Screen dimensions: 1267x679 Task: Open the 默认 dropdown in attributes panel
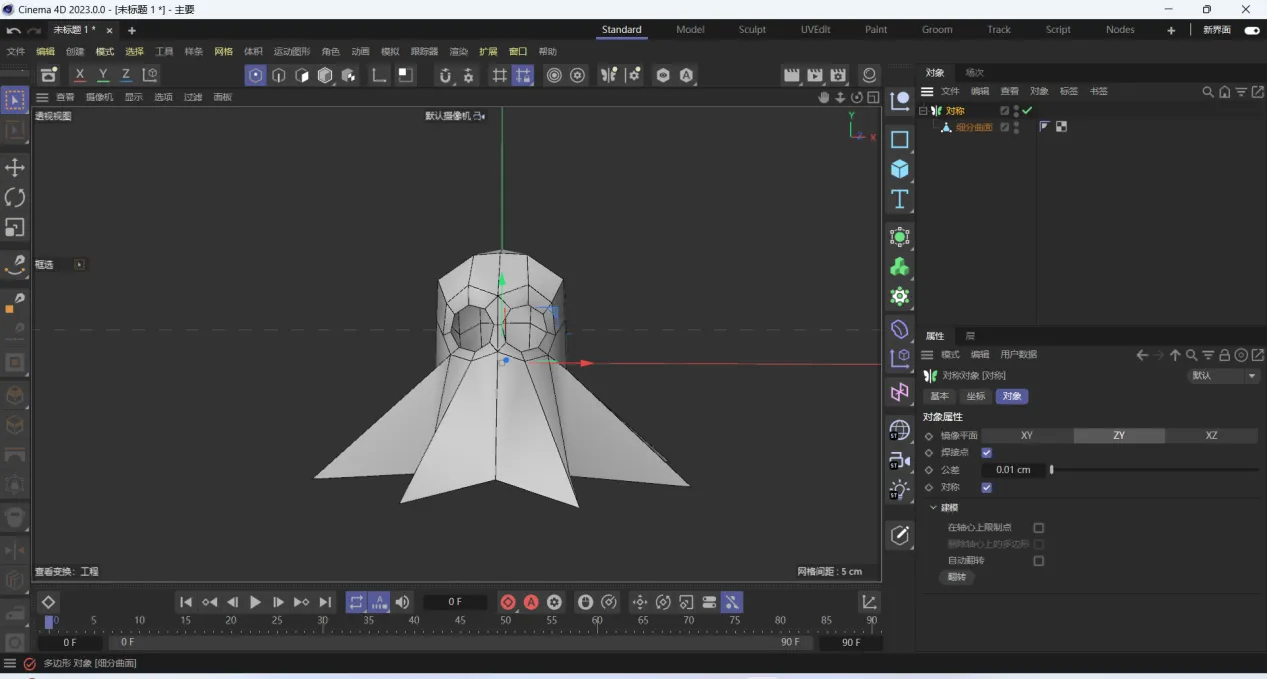point(1223,376)
